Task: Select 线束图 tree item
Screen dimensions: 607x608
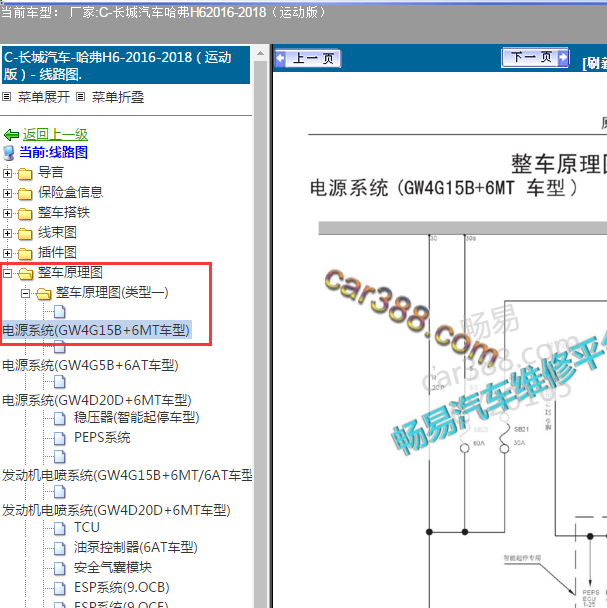Action: point(57,233)
